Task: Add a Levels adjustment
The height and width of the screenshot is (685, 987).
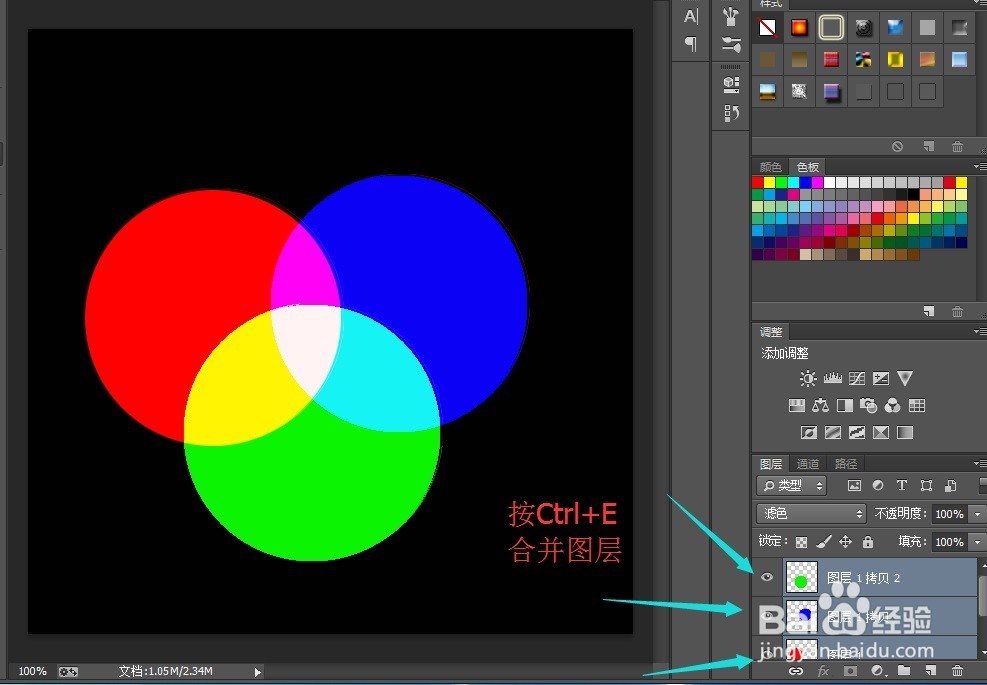Action: coord(832,378)
